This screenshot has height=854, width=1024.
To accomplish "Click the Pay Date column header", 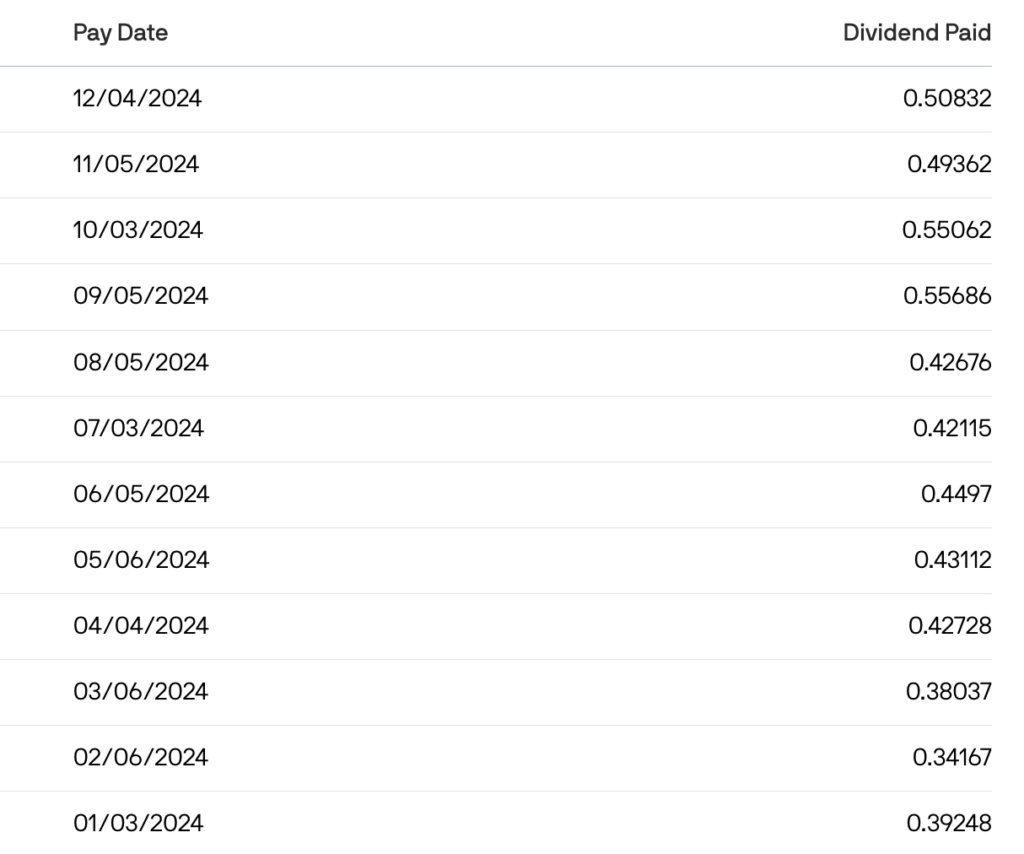I will tap(120, 33).
